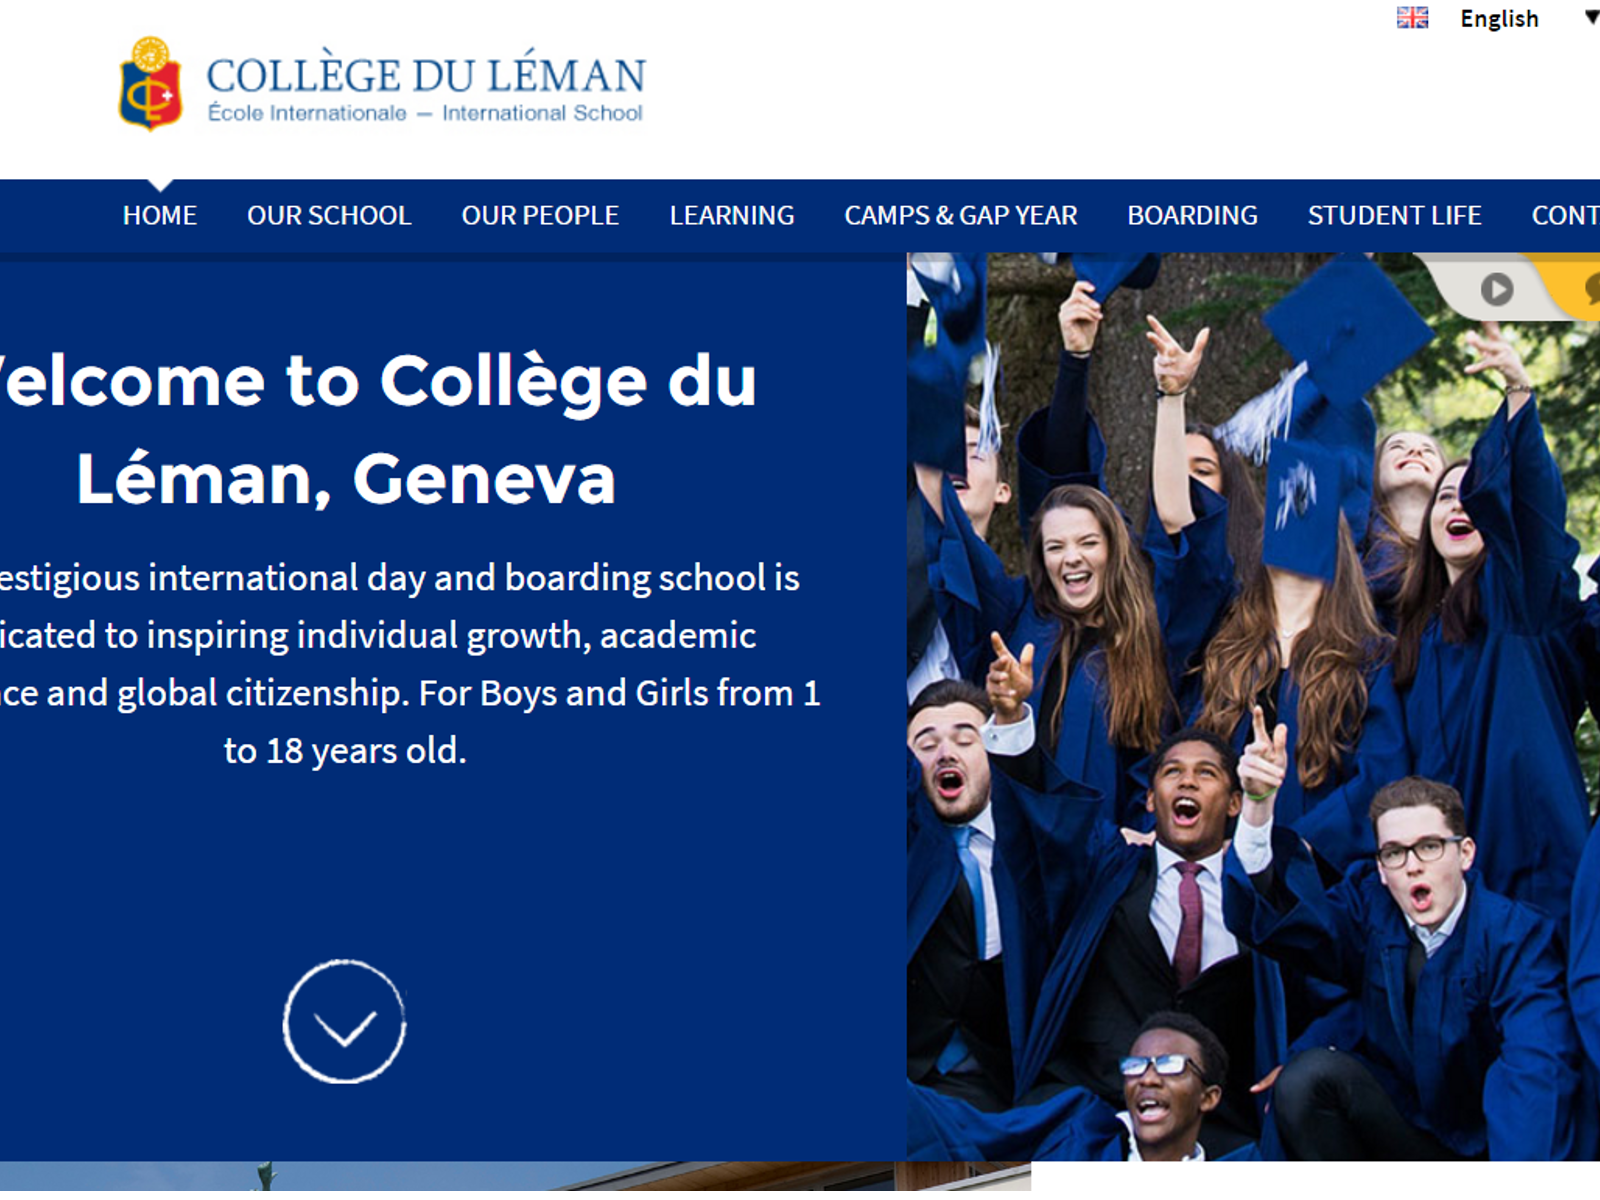The image size is (1600, 1200).
Task: Click the circular scroll-down chevron
Action: pyautogui.click(x=344, y=1021)
